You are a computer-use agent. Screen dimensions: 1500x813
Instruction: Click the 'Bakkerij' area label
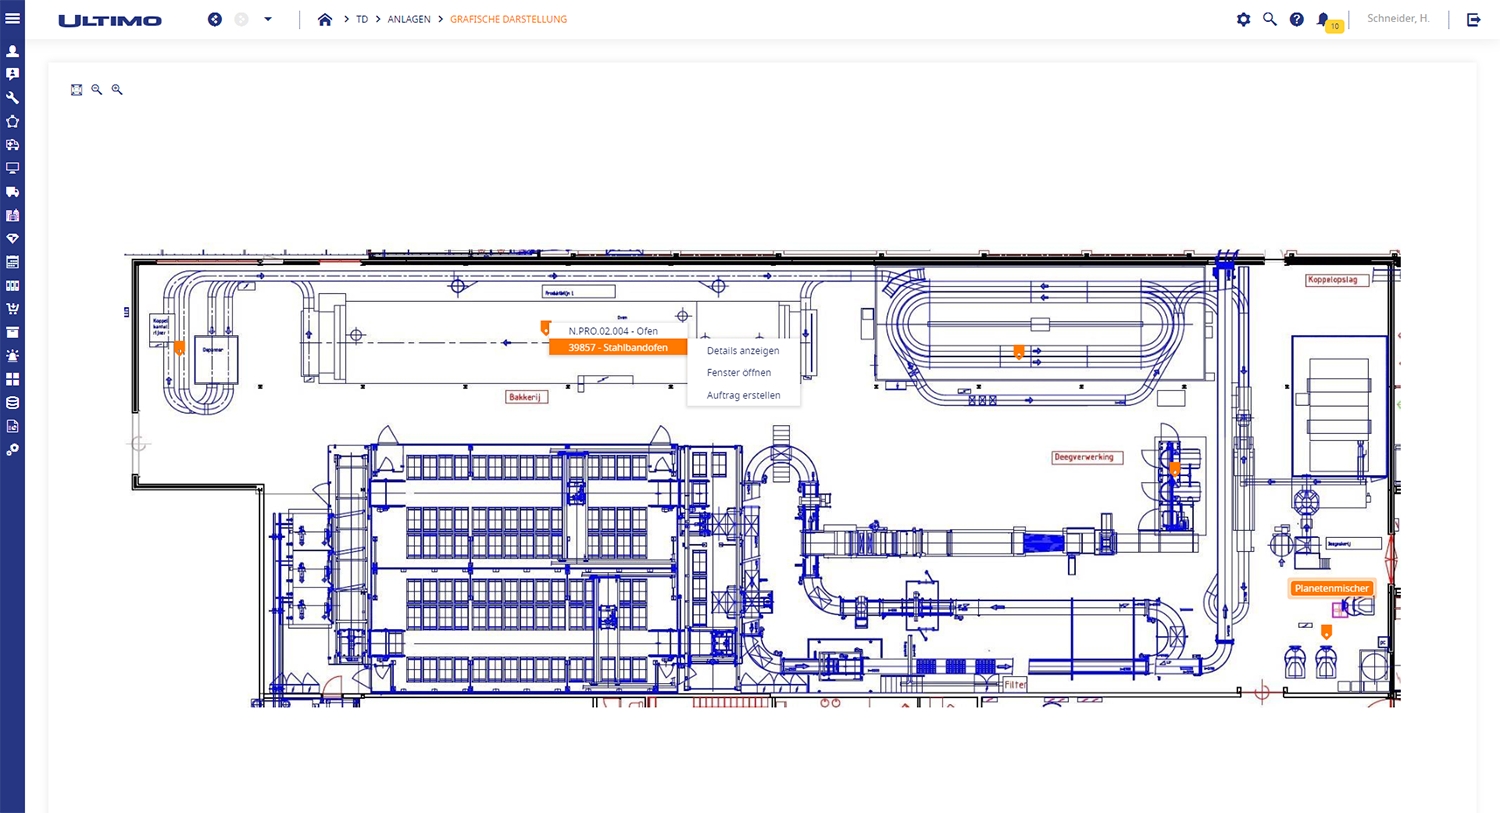tap(525, 397)
